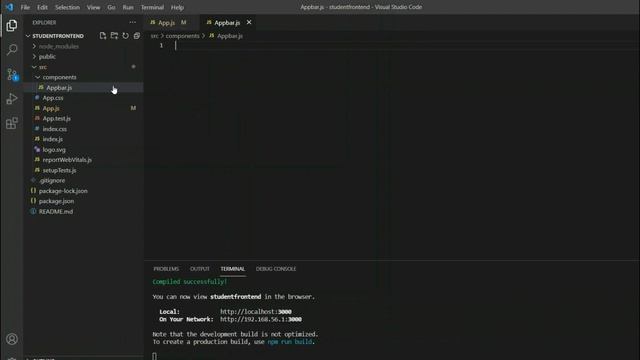
Task: Switch to the PROBLEMS panel tab
Action: pyautogui.click(x=166, y=269)
